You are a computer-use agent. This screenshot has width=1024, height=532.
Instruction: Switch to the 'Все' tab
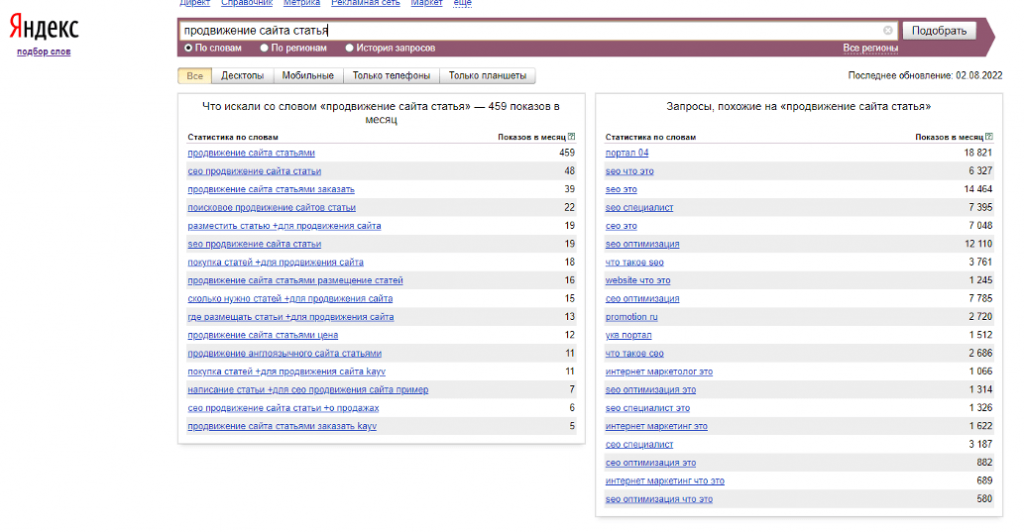point(195,76)
